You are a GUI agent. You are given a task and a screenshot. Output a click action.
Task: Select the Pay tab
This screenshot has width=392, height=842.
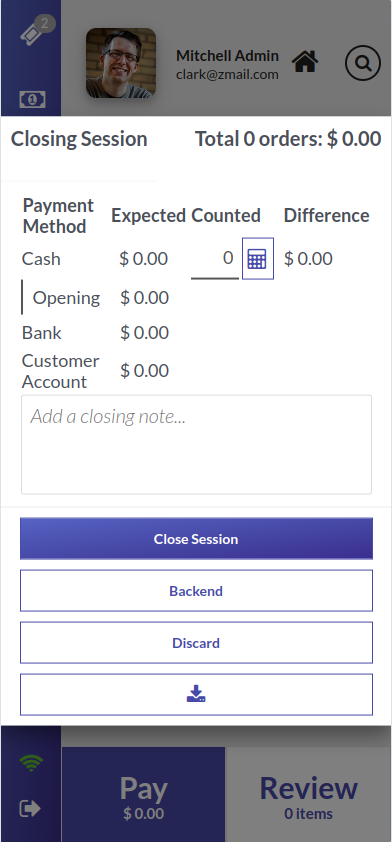(143, 795)
